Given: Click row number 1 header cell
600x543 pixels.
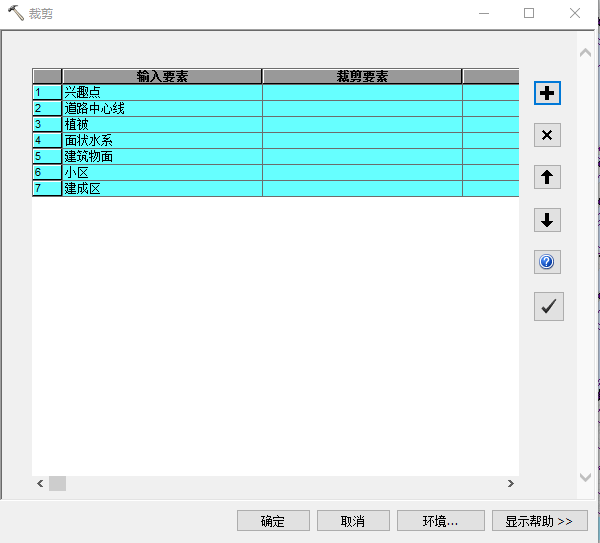Looking at the screenshot, I should click(47, 93).
